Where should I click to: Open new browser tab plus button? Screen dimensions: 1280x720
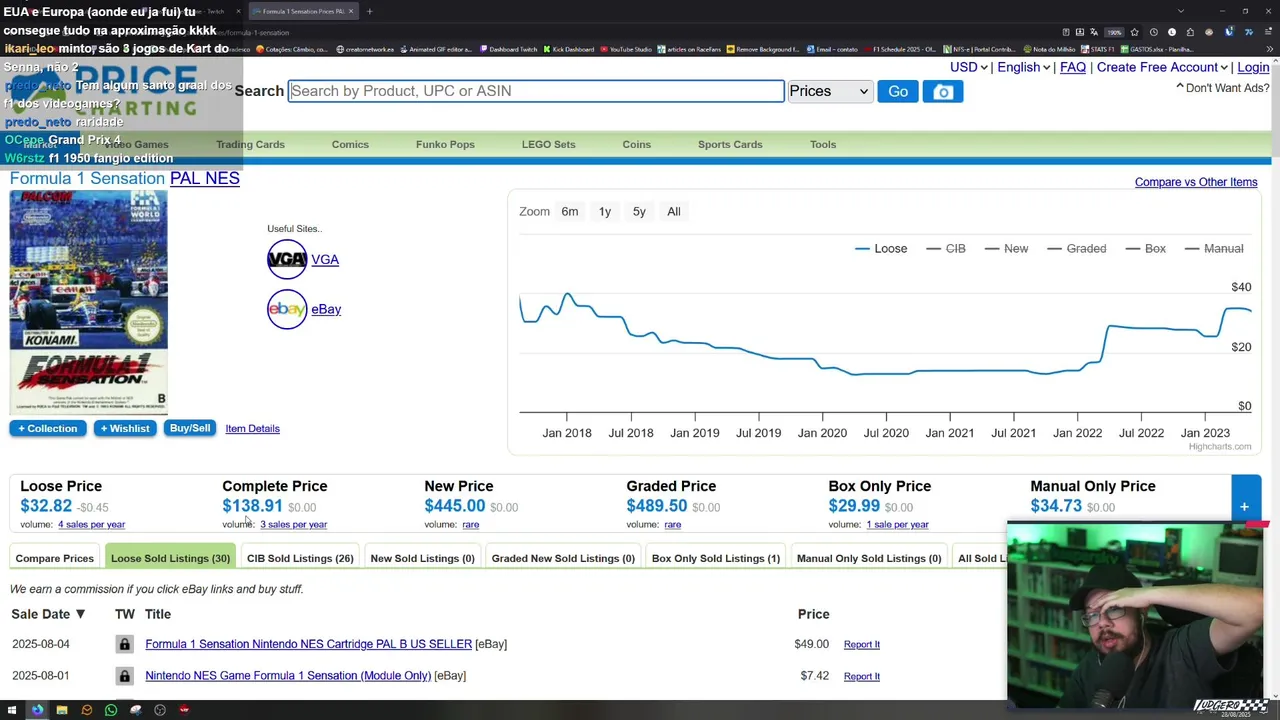[369, 11]
